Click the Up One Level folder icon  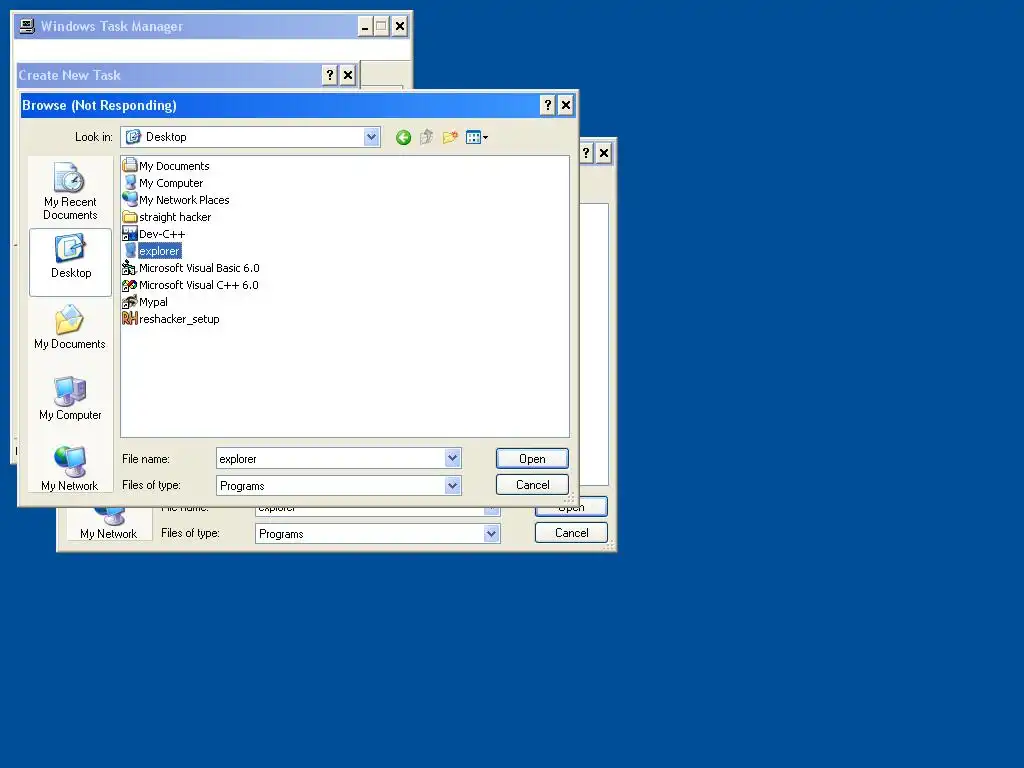426,137
